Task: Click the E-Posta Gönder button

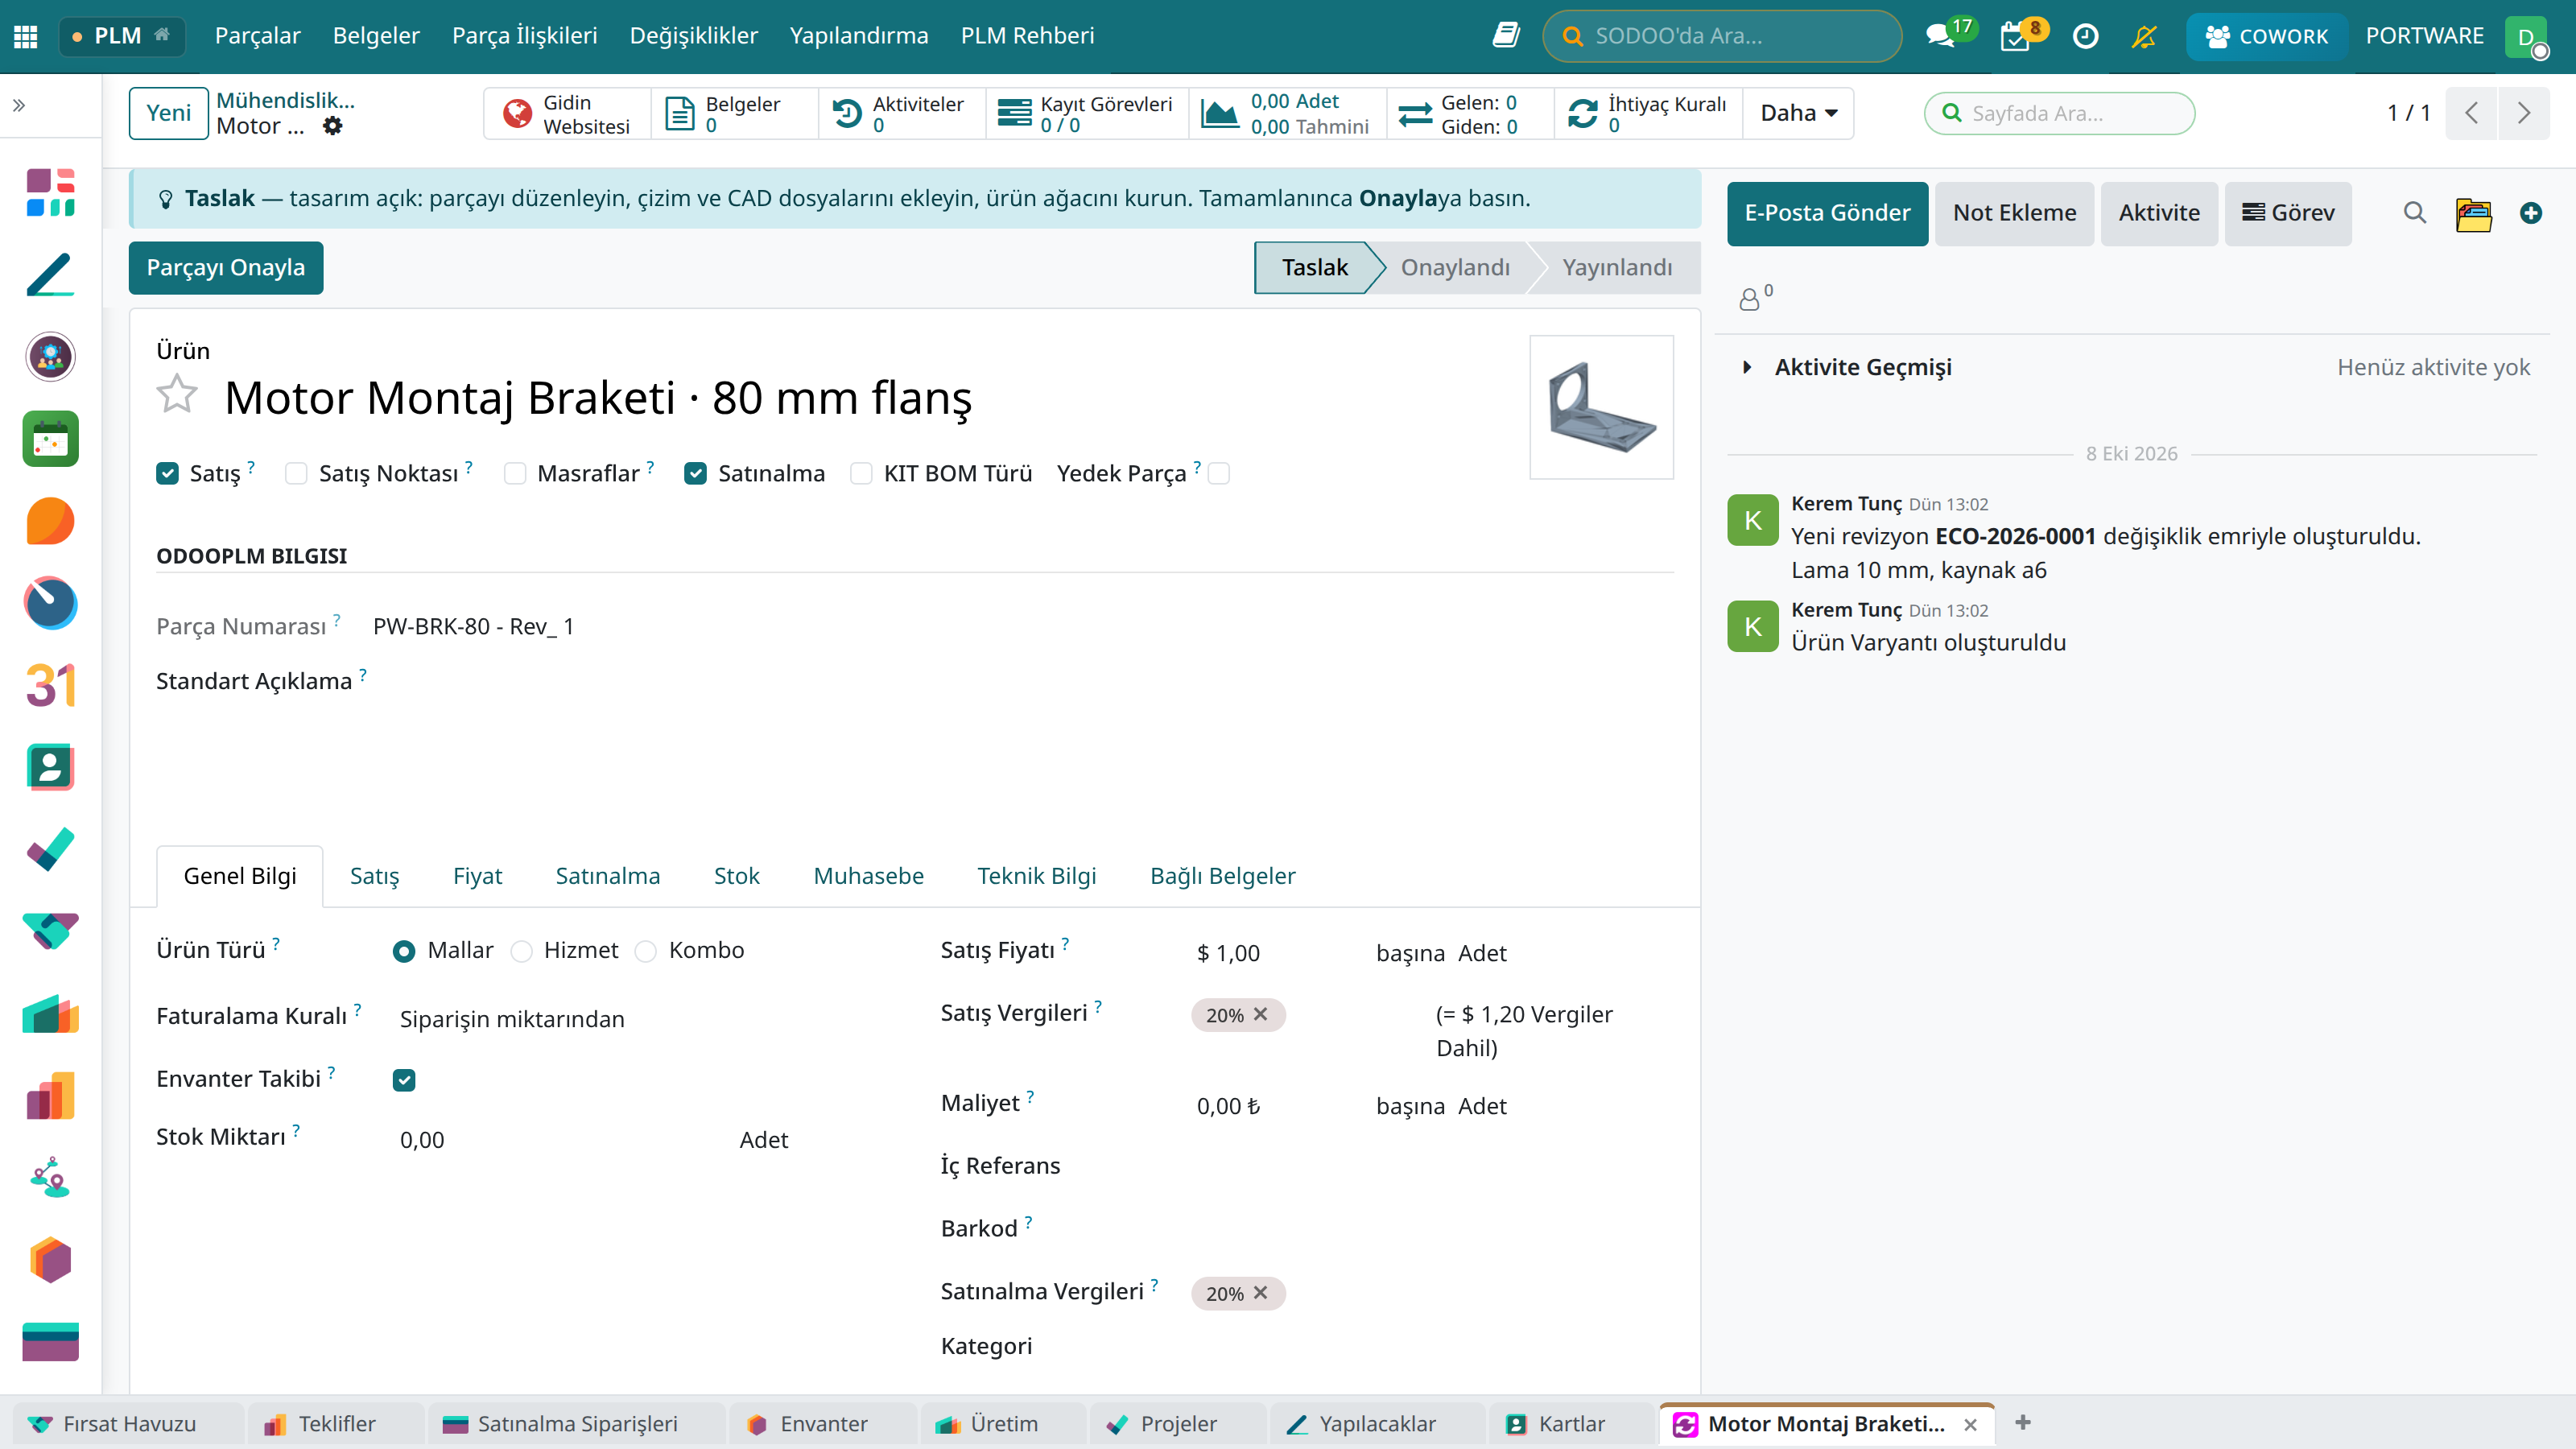Action: pos(1827,213)
